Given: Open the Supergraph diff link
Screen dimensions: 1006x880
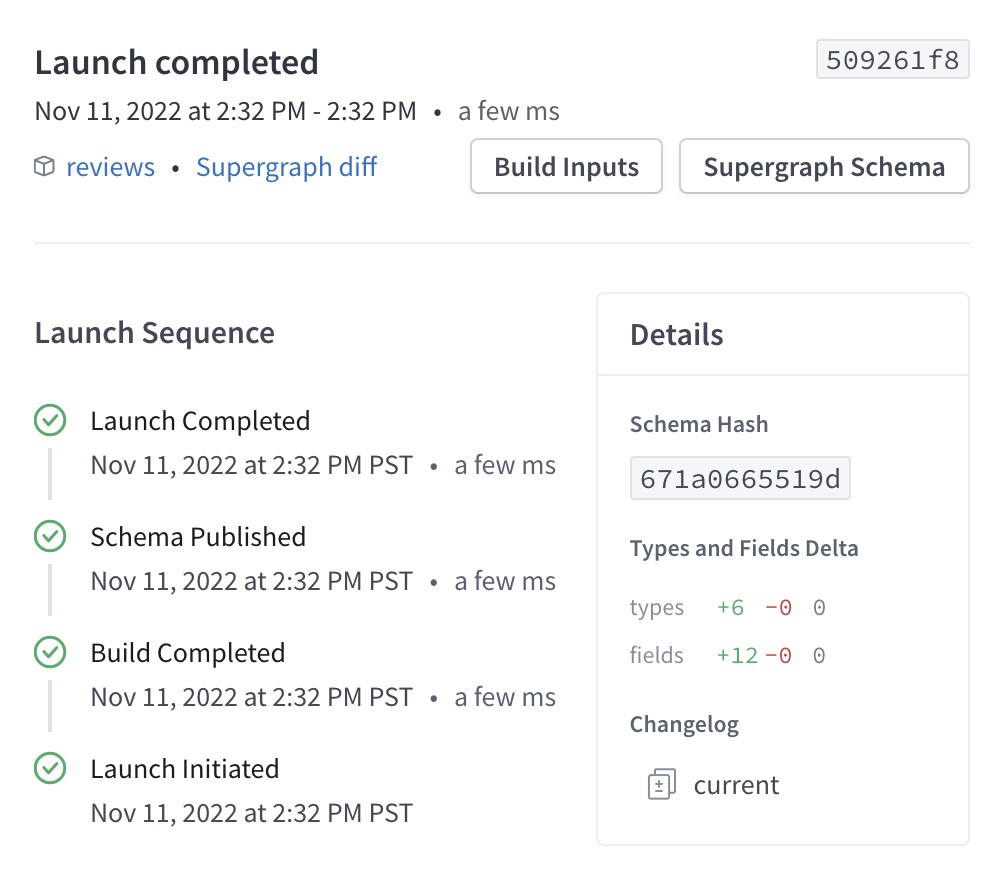Looking at the screenshot, I should [x=286, y=167].
